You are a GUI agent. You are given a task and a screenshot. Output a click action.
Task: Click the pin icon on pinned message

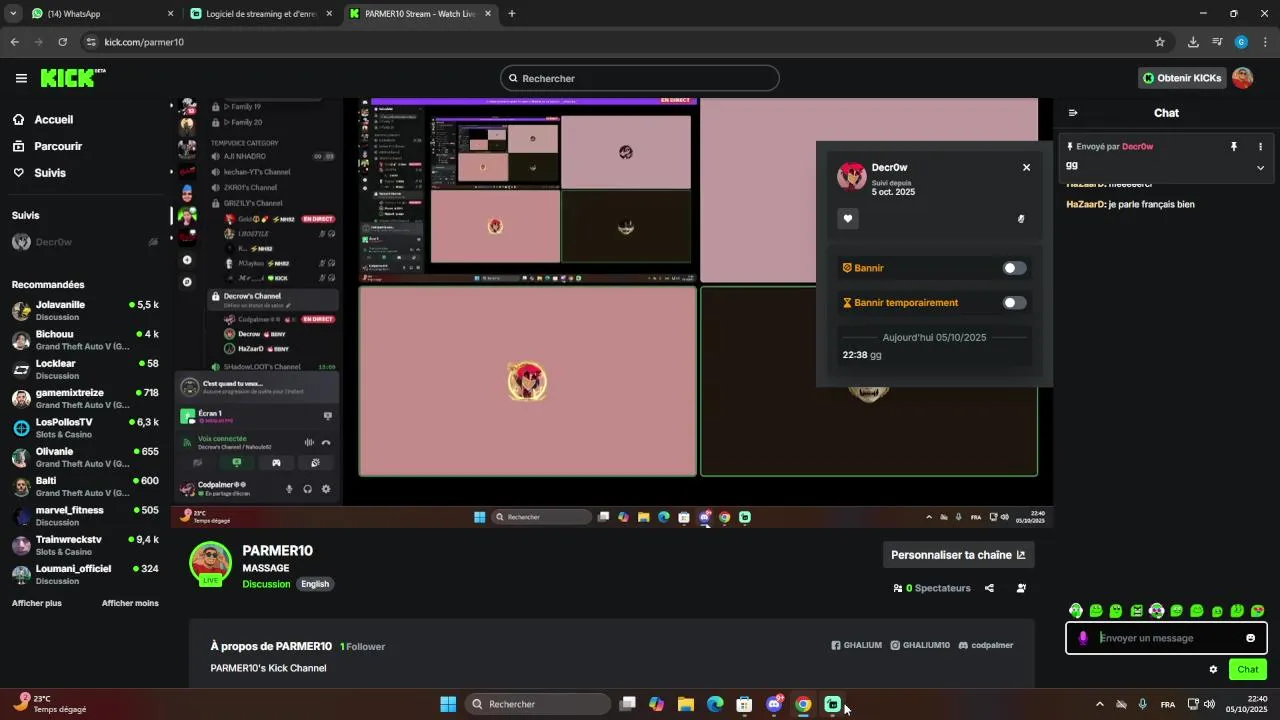click(1234, 146)
